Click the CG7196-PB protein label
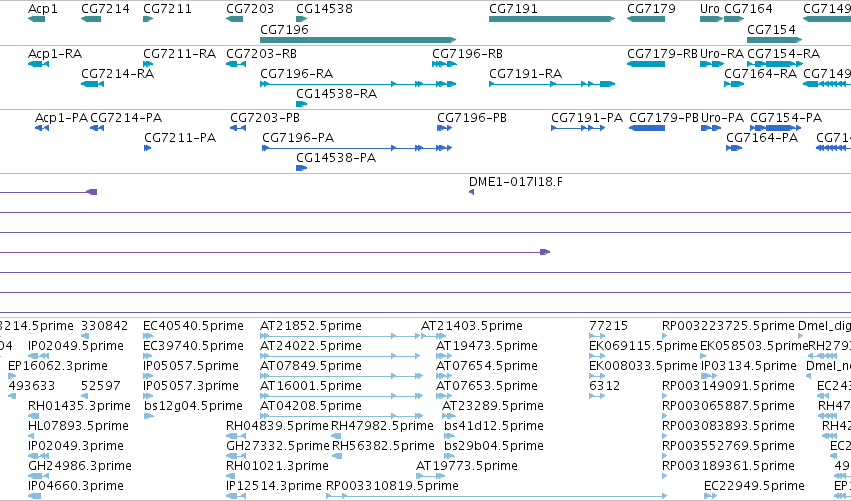The image size is (851, 501). [472, 118]
